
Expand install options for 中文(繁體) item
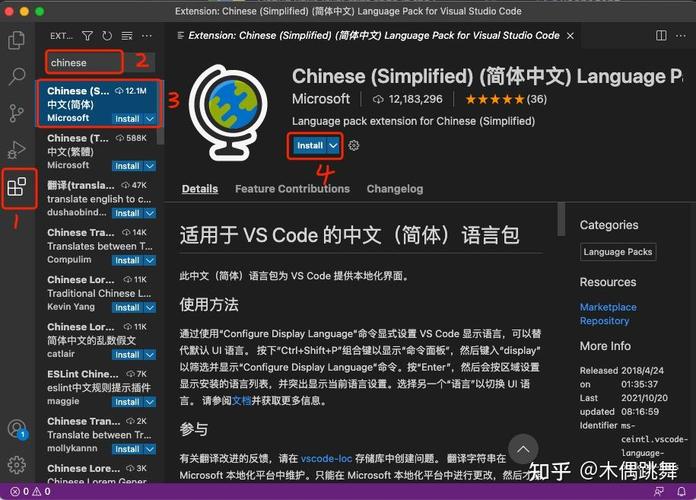(150, 166)
